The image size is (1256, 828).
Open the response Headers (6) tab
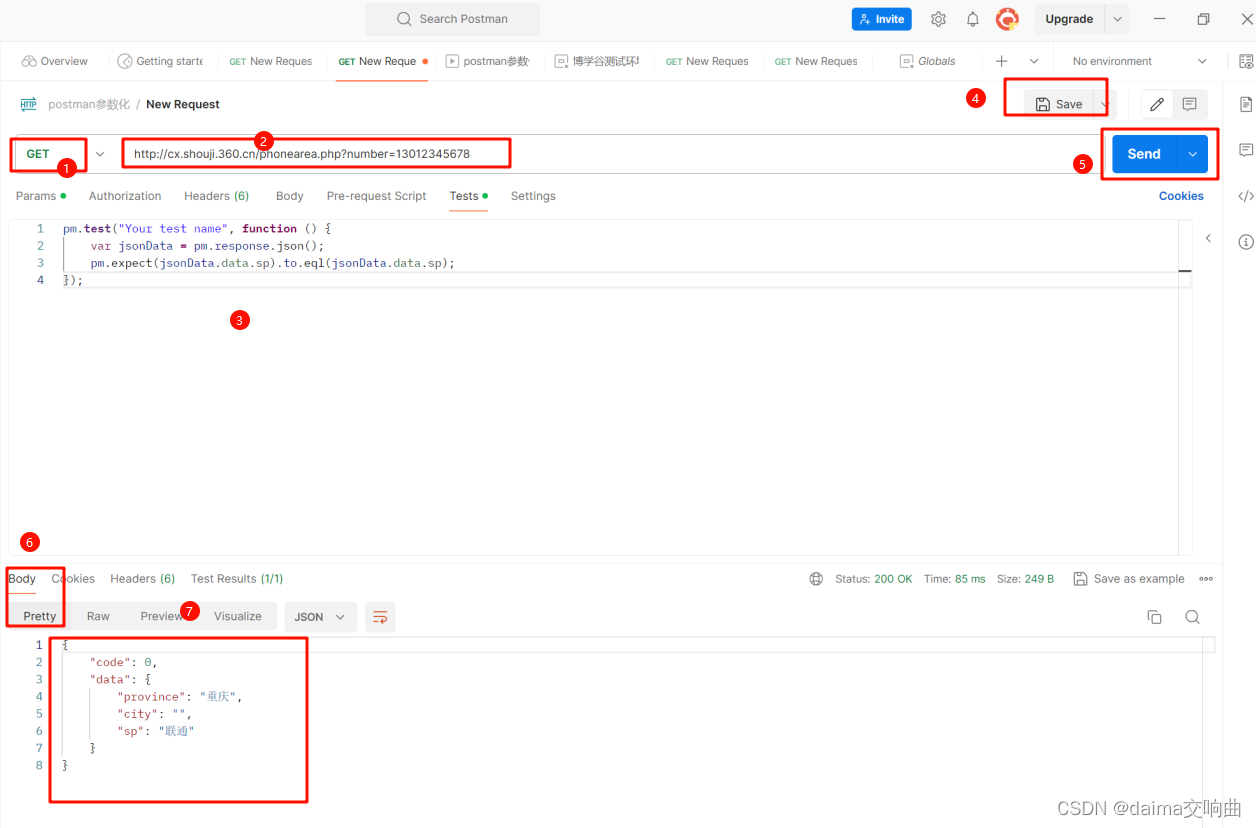(x=142, y=579)
